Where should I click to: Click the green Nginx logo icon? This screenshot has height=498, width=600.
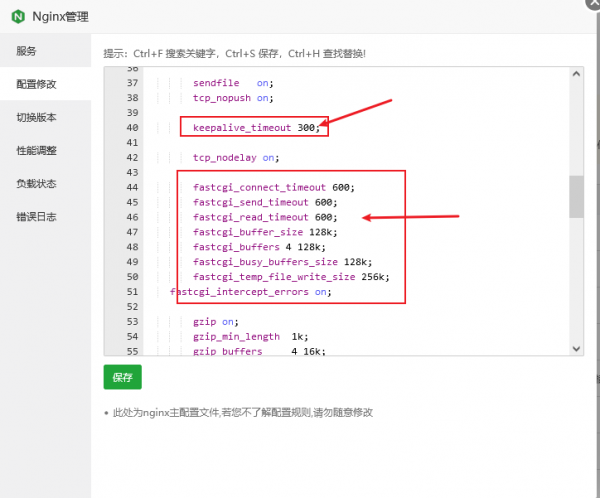18,16
